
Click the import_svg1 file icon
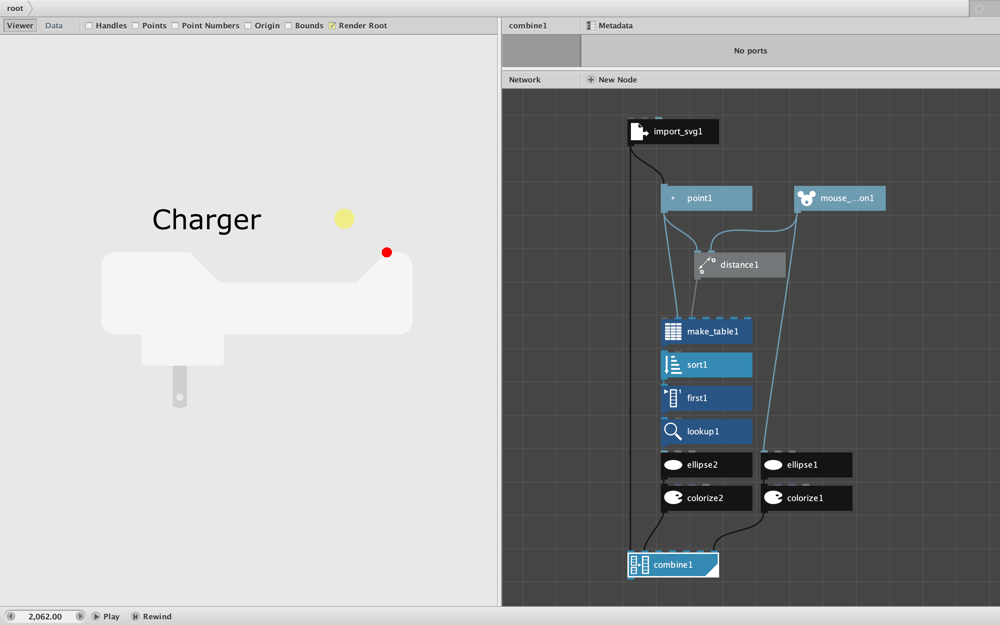coord(639,131)
